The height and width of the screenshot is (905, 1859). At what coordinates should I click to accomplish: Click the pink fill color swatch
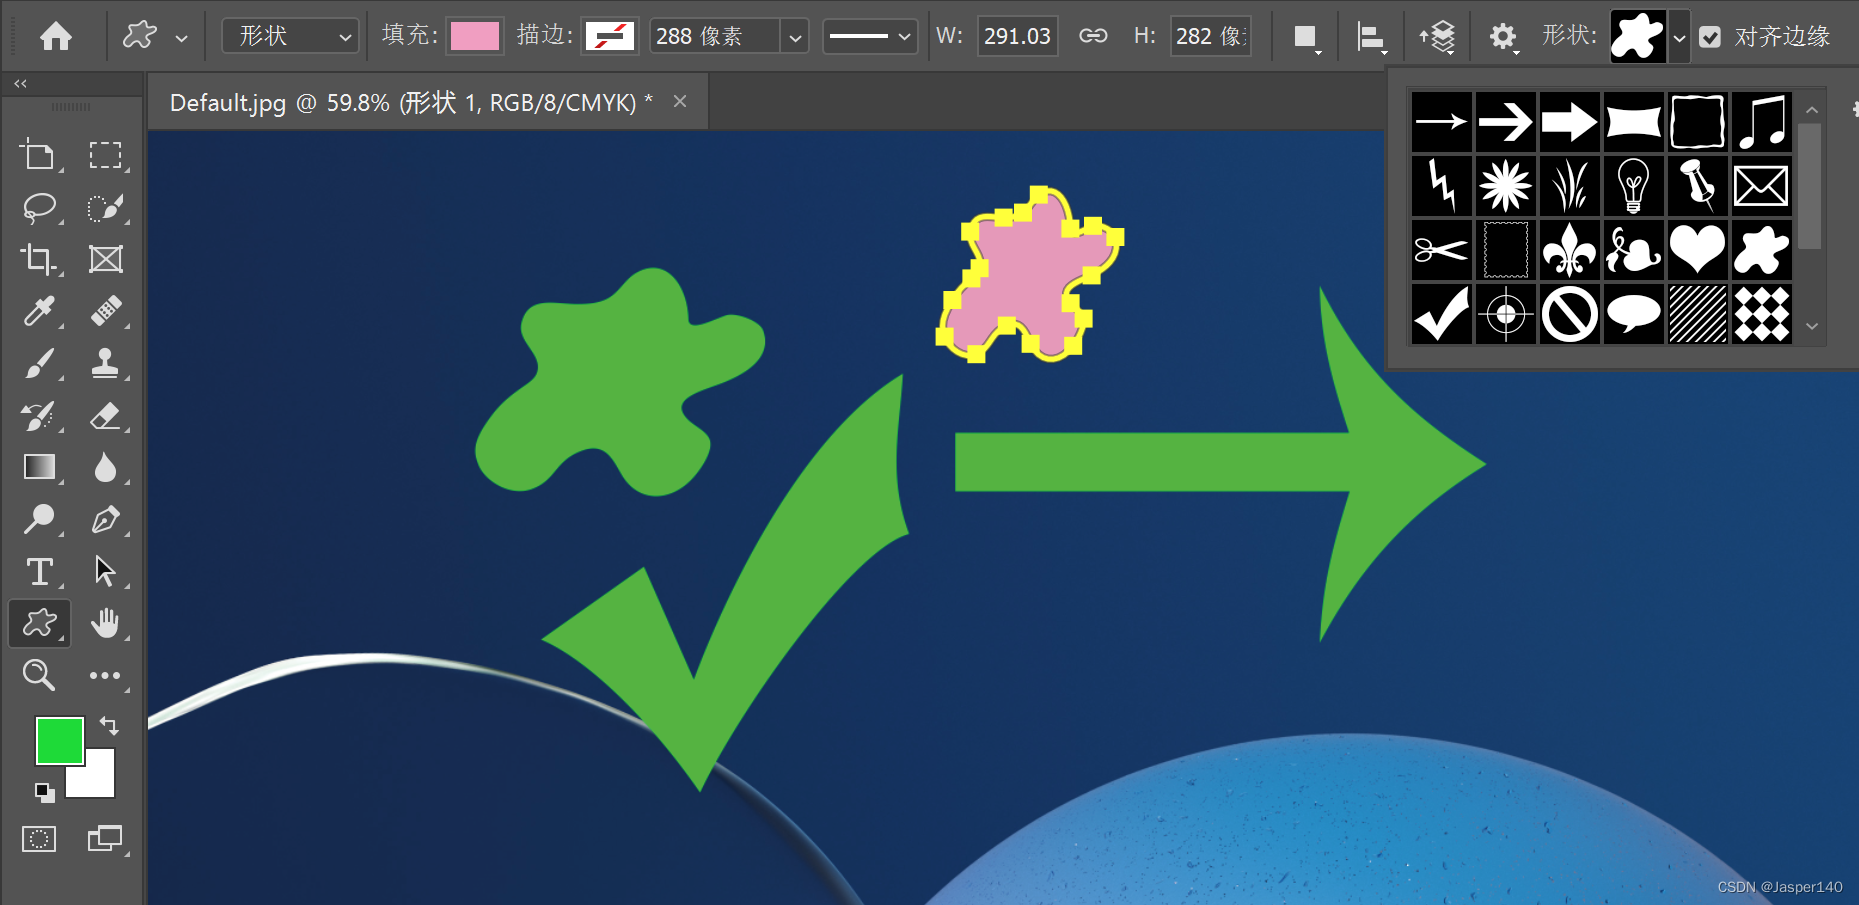(475, 37)
